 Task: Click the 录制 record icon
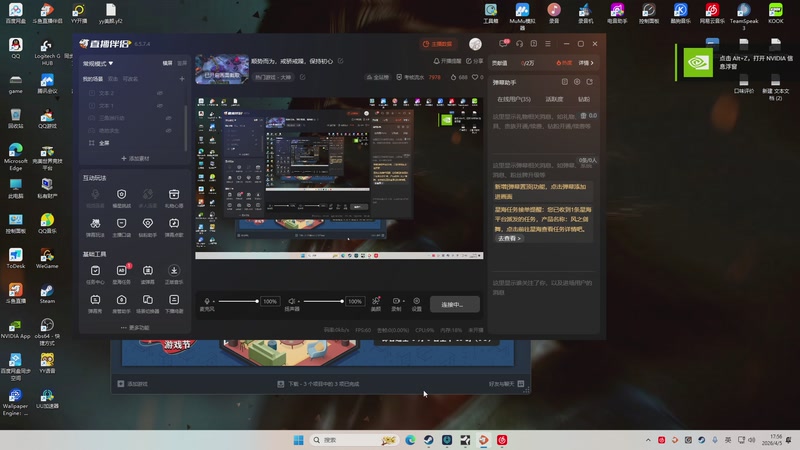(x=397, y=302)
